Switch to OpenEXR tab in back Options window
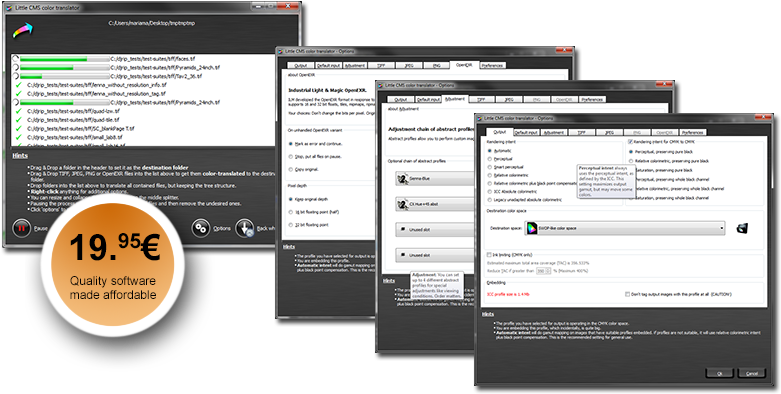The image size is (781, 394). click(x=464, y=65)
